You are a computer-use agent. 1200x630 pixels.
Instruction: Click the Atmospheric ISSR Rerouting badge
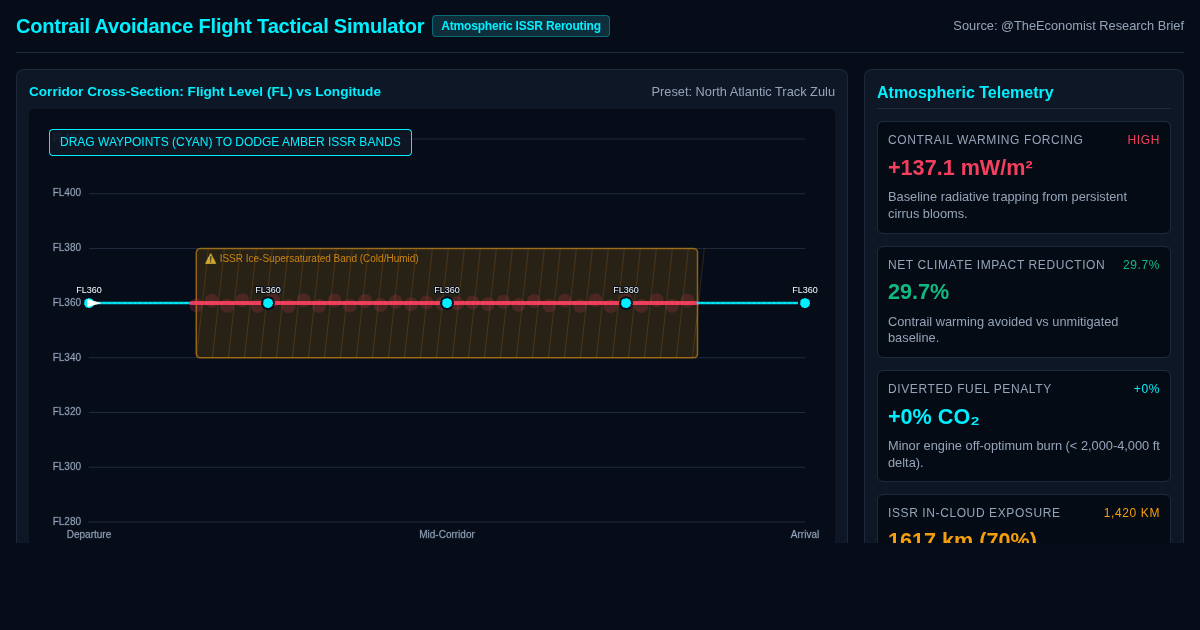[x=521, y=26]
